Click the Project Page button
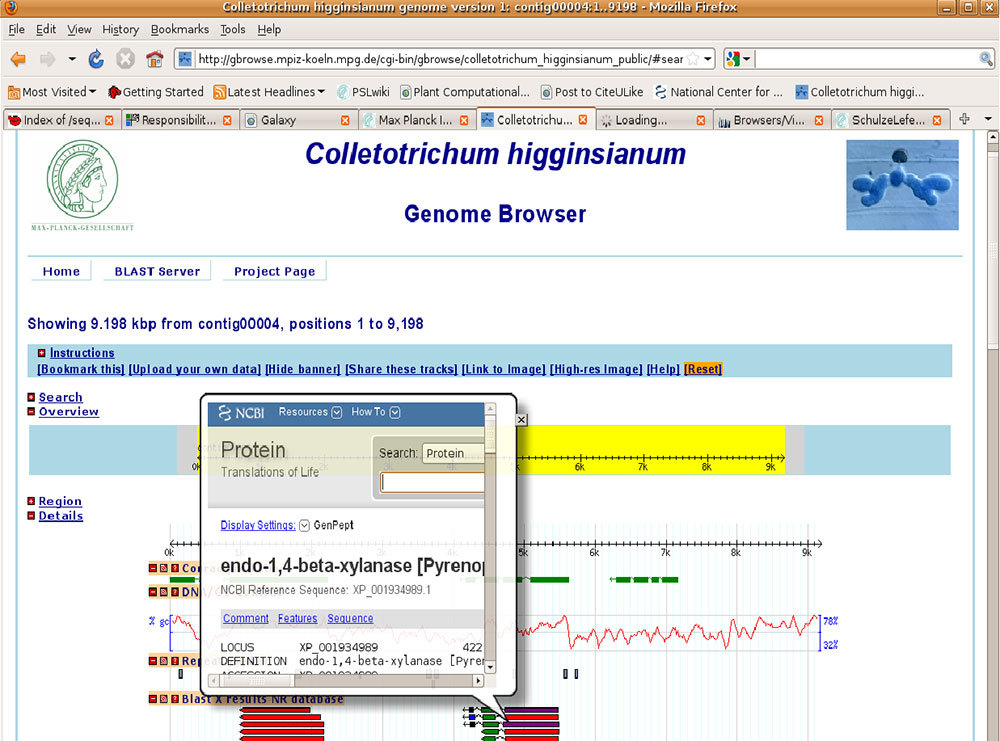The width and height of the screenshot is (1000, 741). pyautogui.click(x=275, y=271)
